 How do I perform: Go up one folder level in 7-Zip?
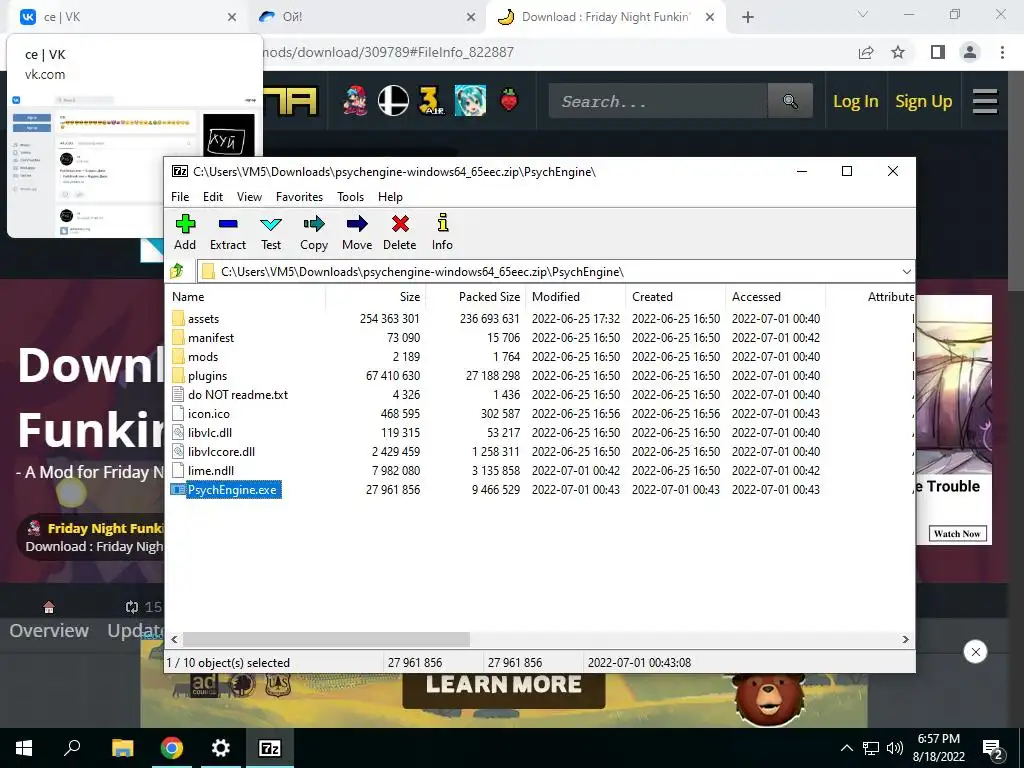(177, 271)
